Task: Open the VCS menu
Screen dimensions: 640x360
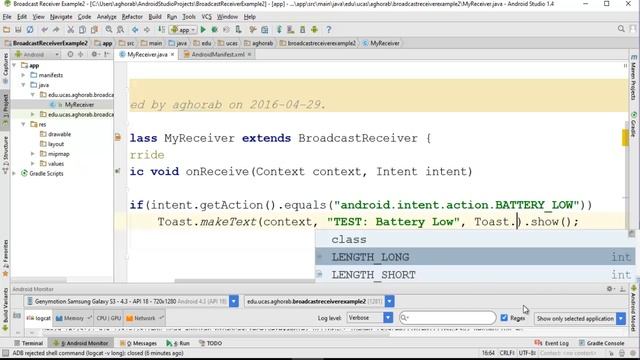Action: [x=207, y=17]
